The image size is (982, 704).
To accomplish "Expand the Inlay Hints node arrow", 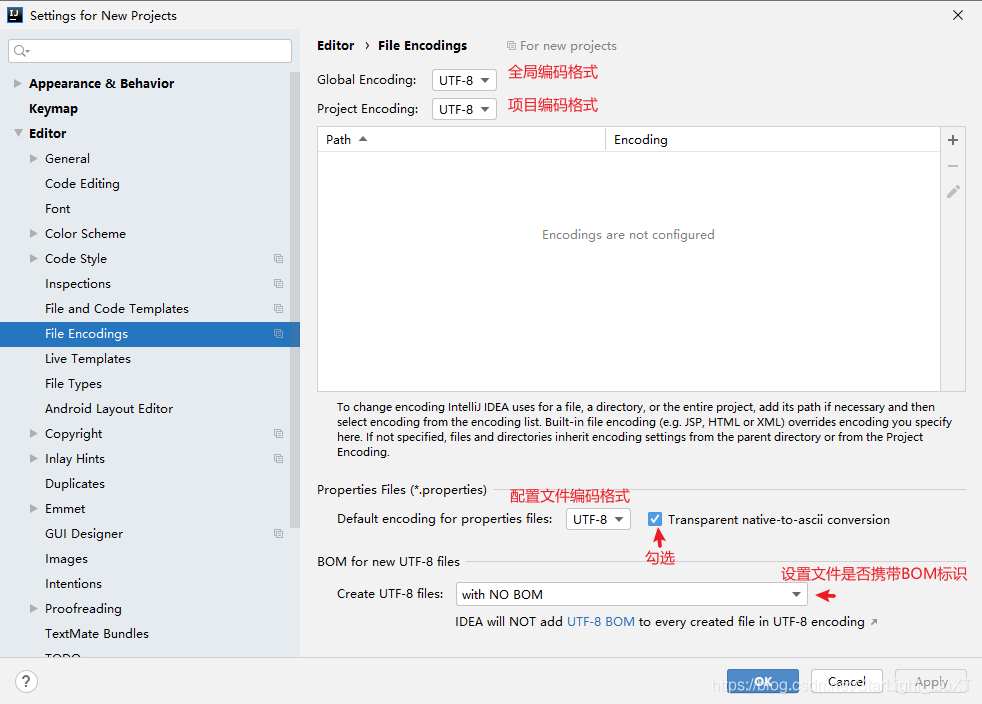I will point(34,458).
